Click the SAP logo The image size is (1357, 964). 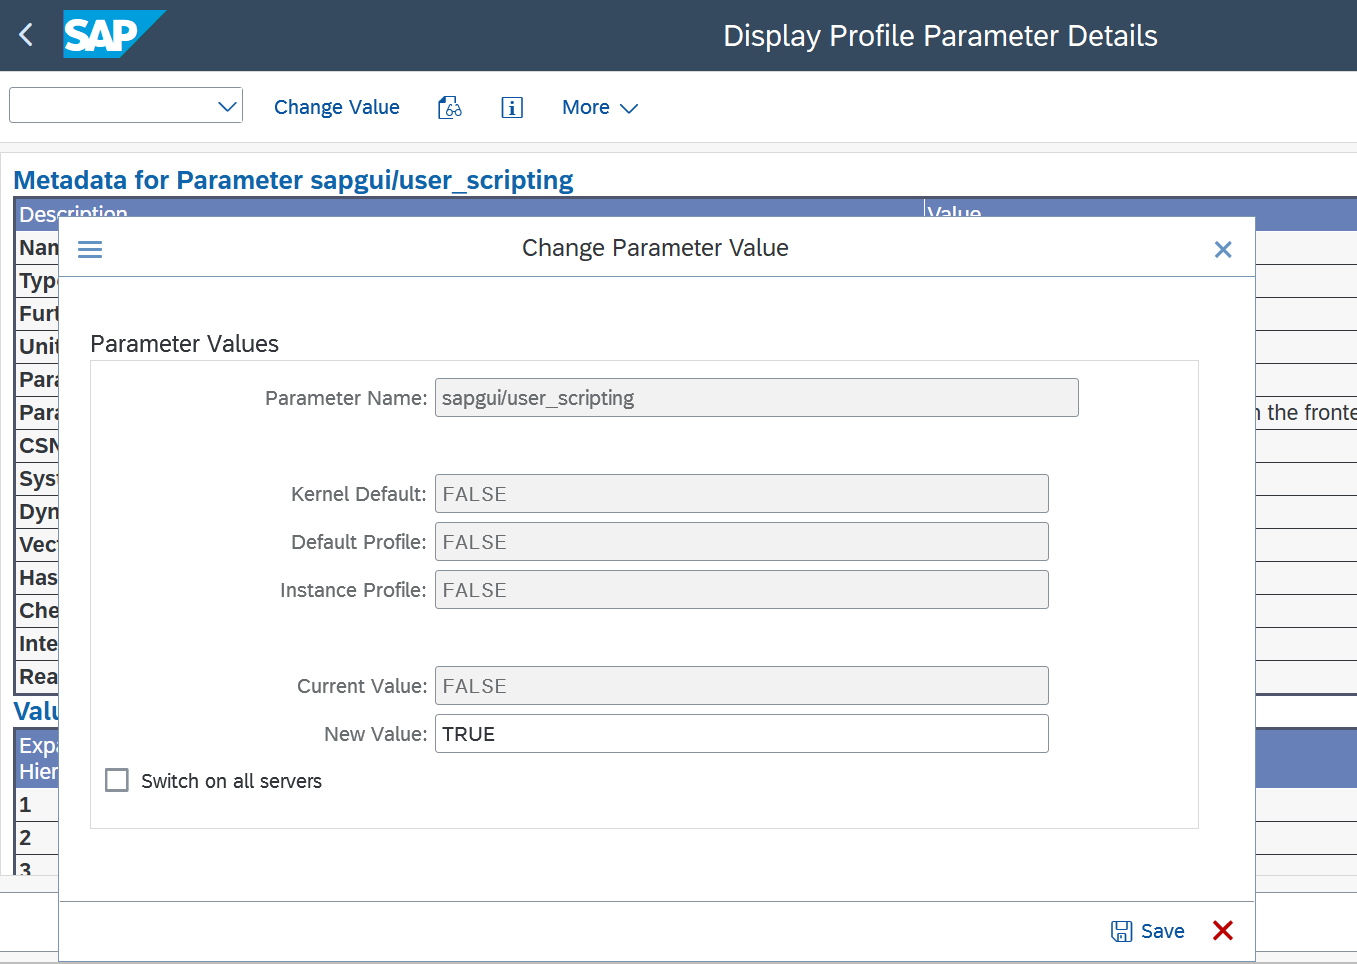112,35
